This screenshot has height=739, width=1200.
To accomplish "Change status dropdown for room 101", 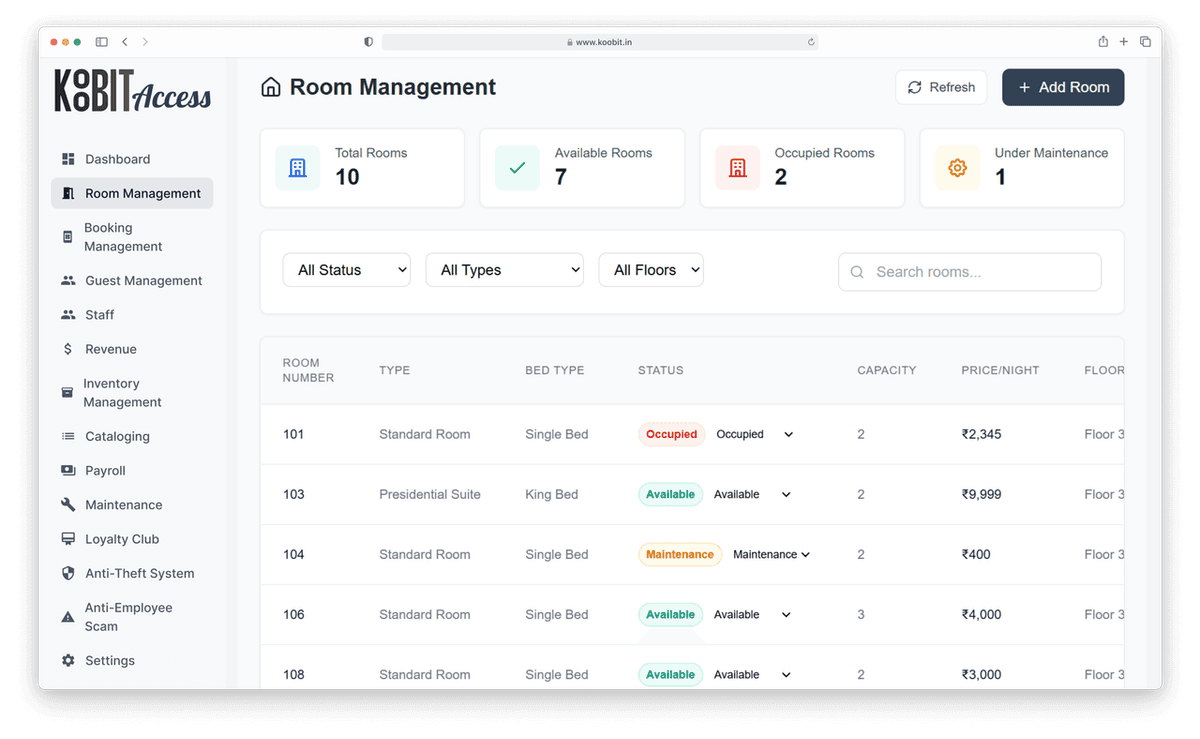I will 754,435.
